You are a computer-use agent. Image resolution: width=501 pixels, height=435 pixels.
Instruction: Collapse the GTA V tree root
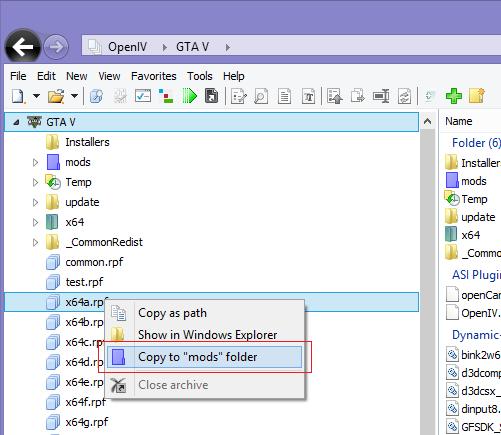point(16,122)
